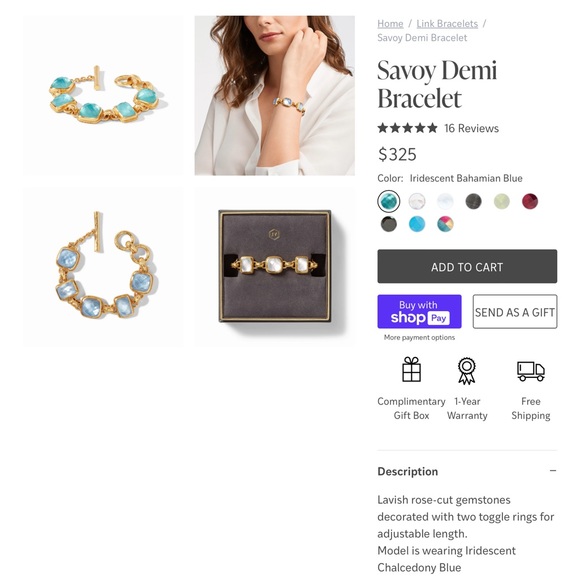
Task: Open Link Bracelets breadcrumb
Action: tap(447, 24)
